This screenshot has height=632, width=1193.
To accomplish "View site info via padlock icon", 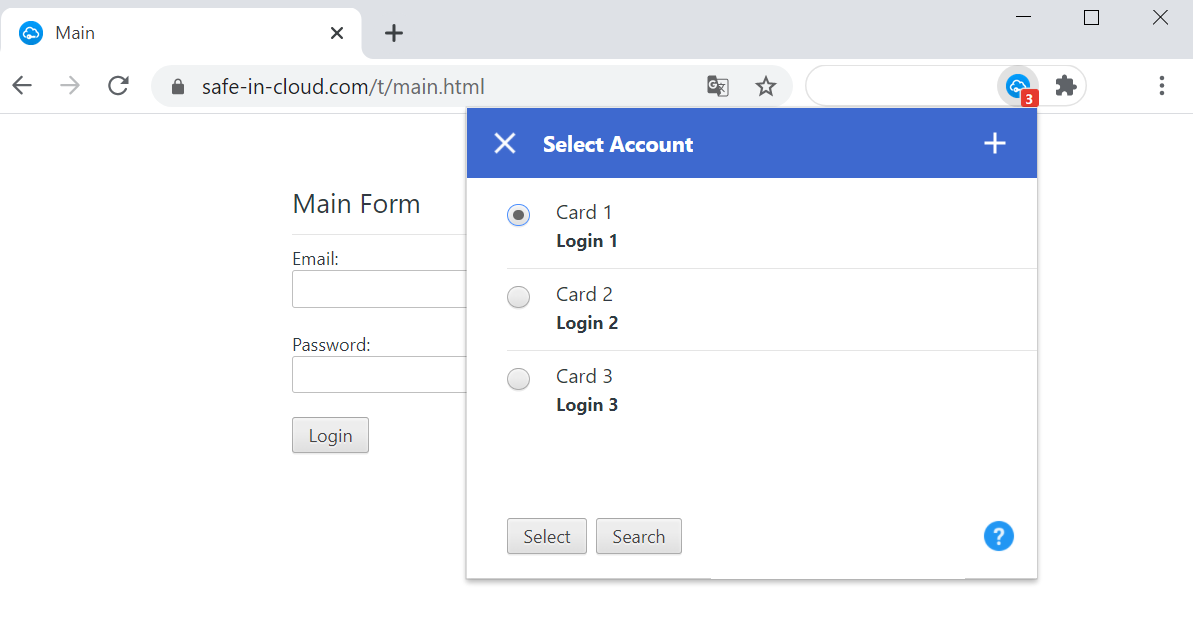I will pyautogui.click(x=178, y=87).
